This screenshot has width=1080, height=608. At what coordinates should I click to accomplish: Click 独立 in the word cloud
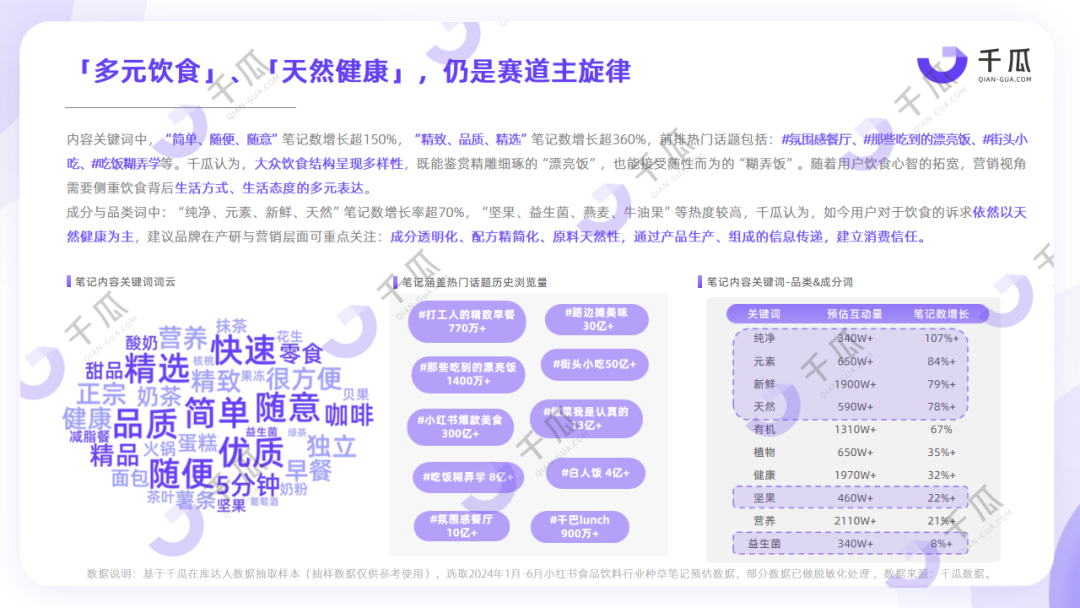coord(332,447)
